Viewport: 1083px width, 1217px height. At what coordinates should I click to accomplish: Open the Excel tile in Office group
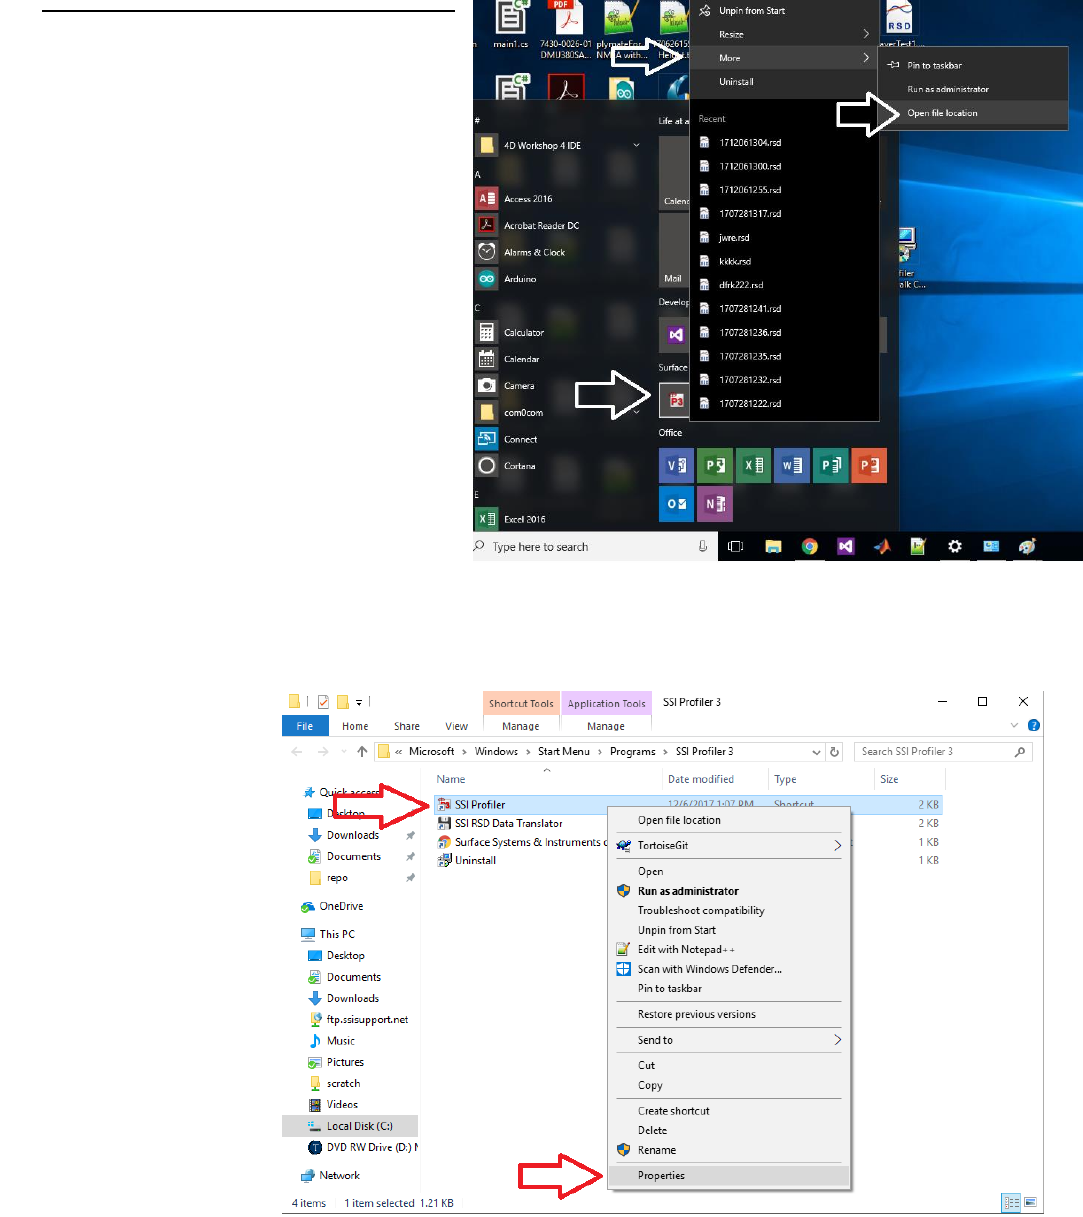click(x=753, y=465)
